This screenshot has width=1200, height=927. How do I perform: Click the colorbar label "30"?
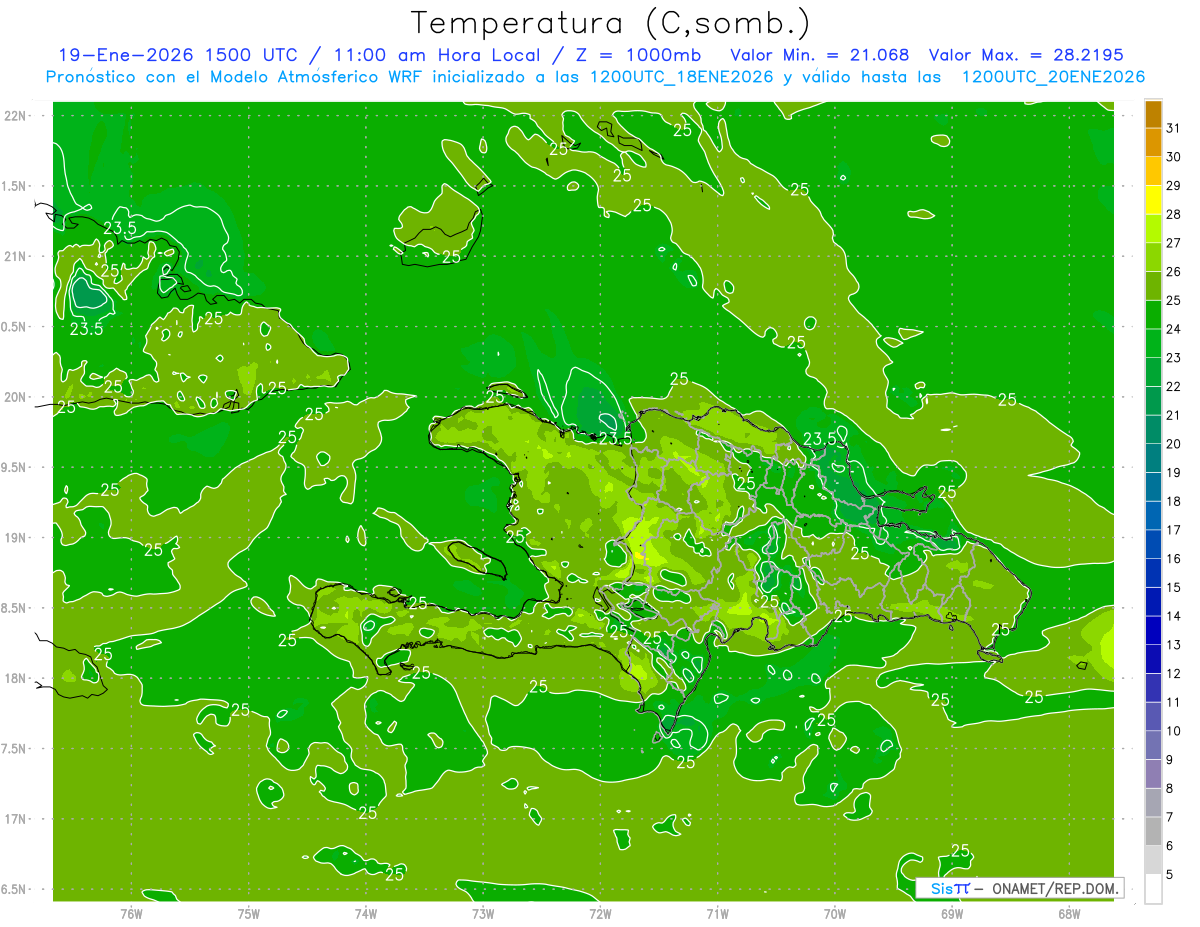1174,157
